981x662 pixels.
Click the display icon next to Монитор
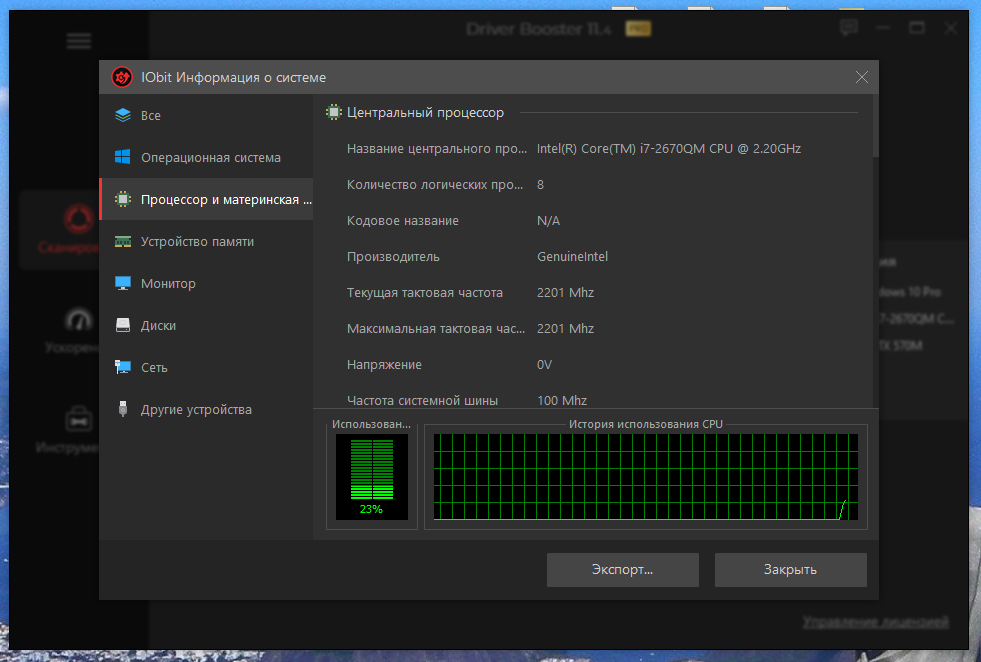pyautogui.click(x=123, y=283)
